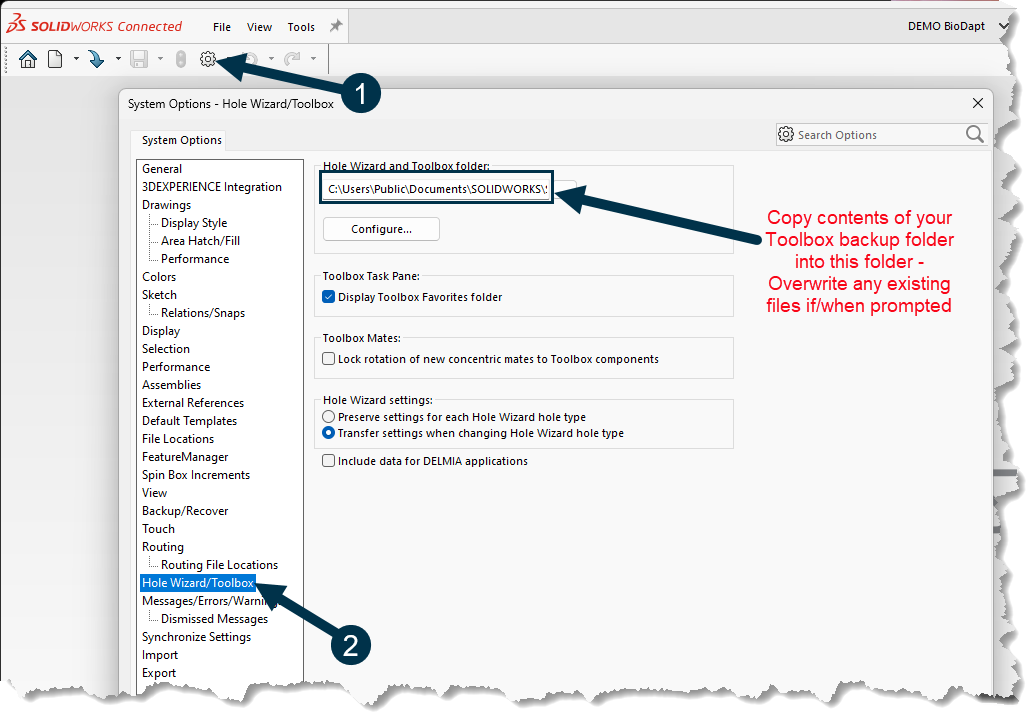
Task: Select Spin Box Increments option
Action: [x=196, y=475]
